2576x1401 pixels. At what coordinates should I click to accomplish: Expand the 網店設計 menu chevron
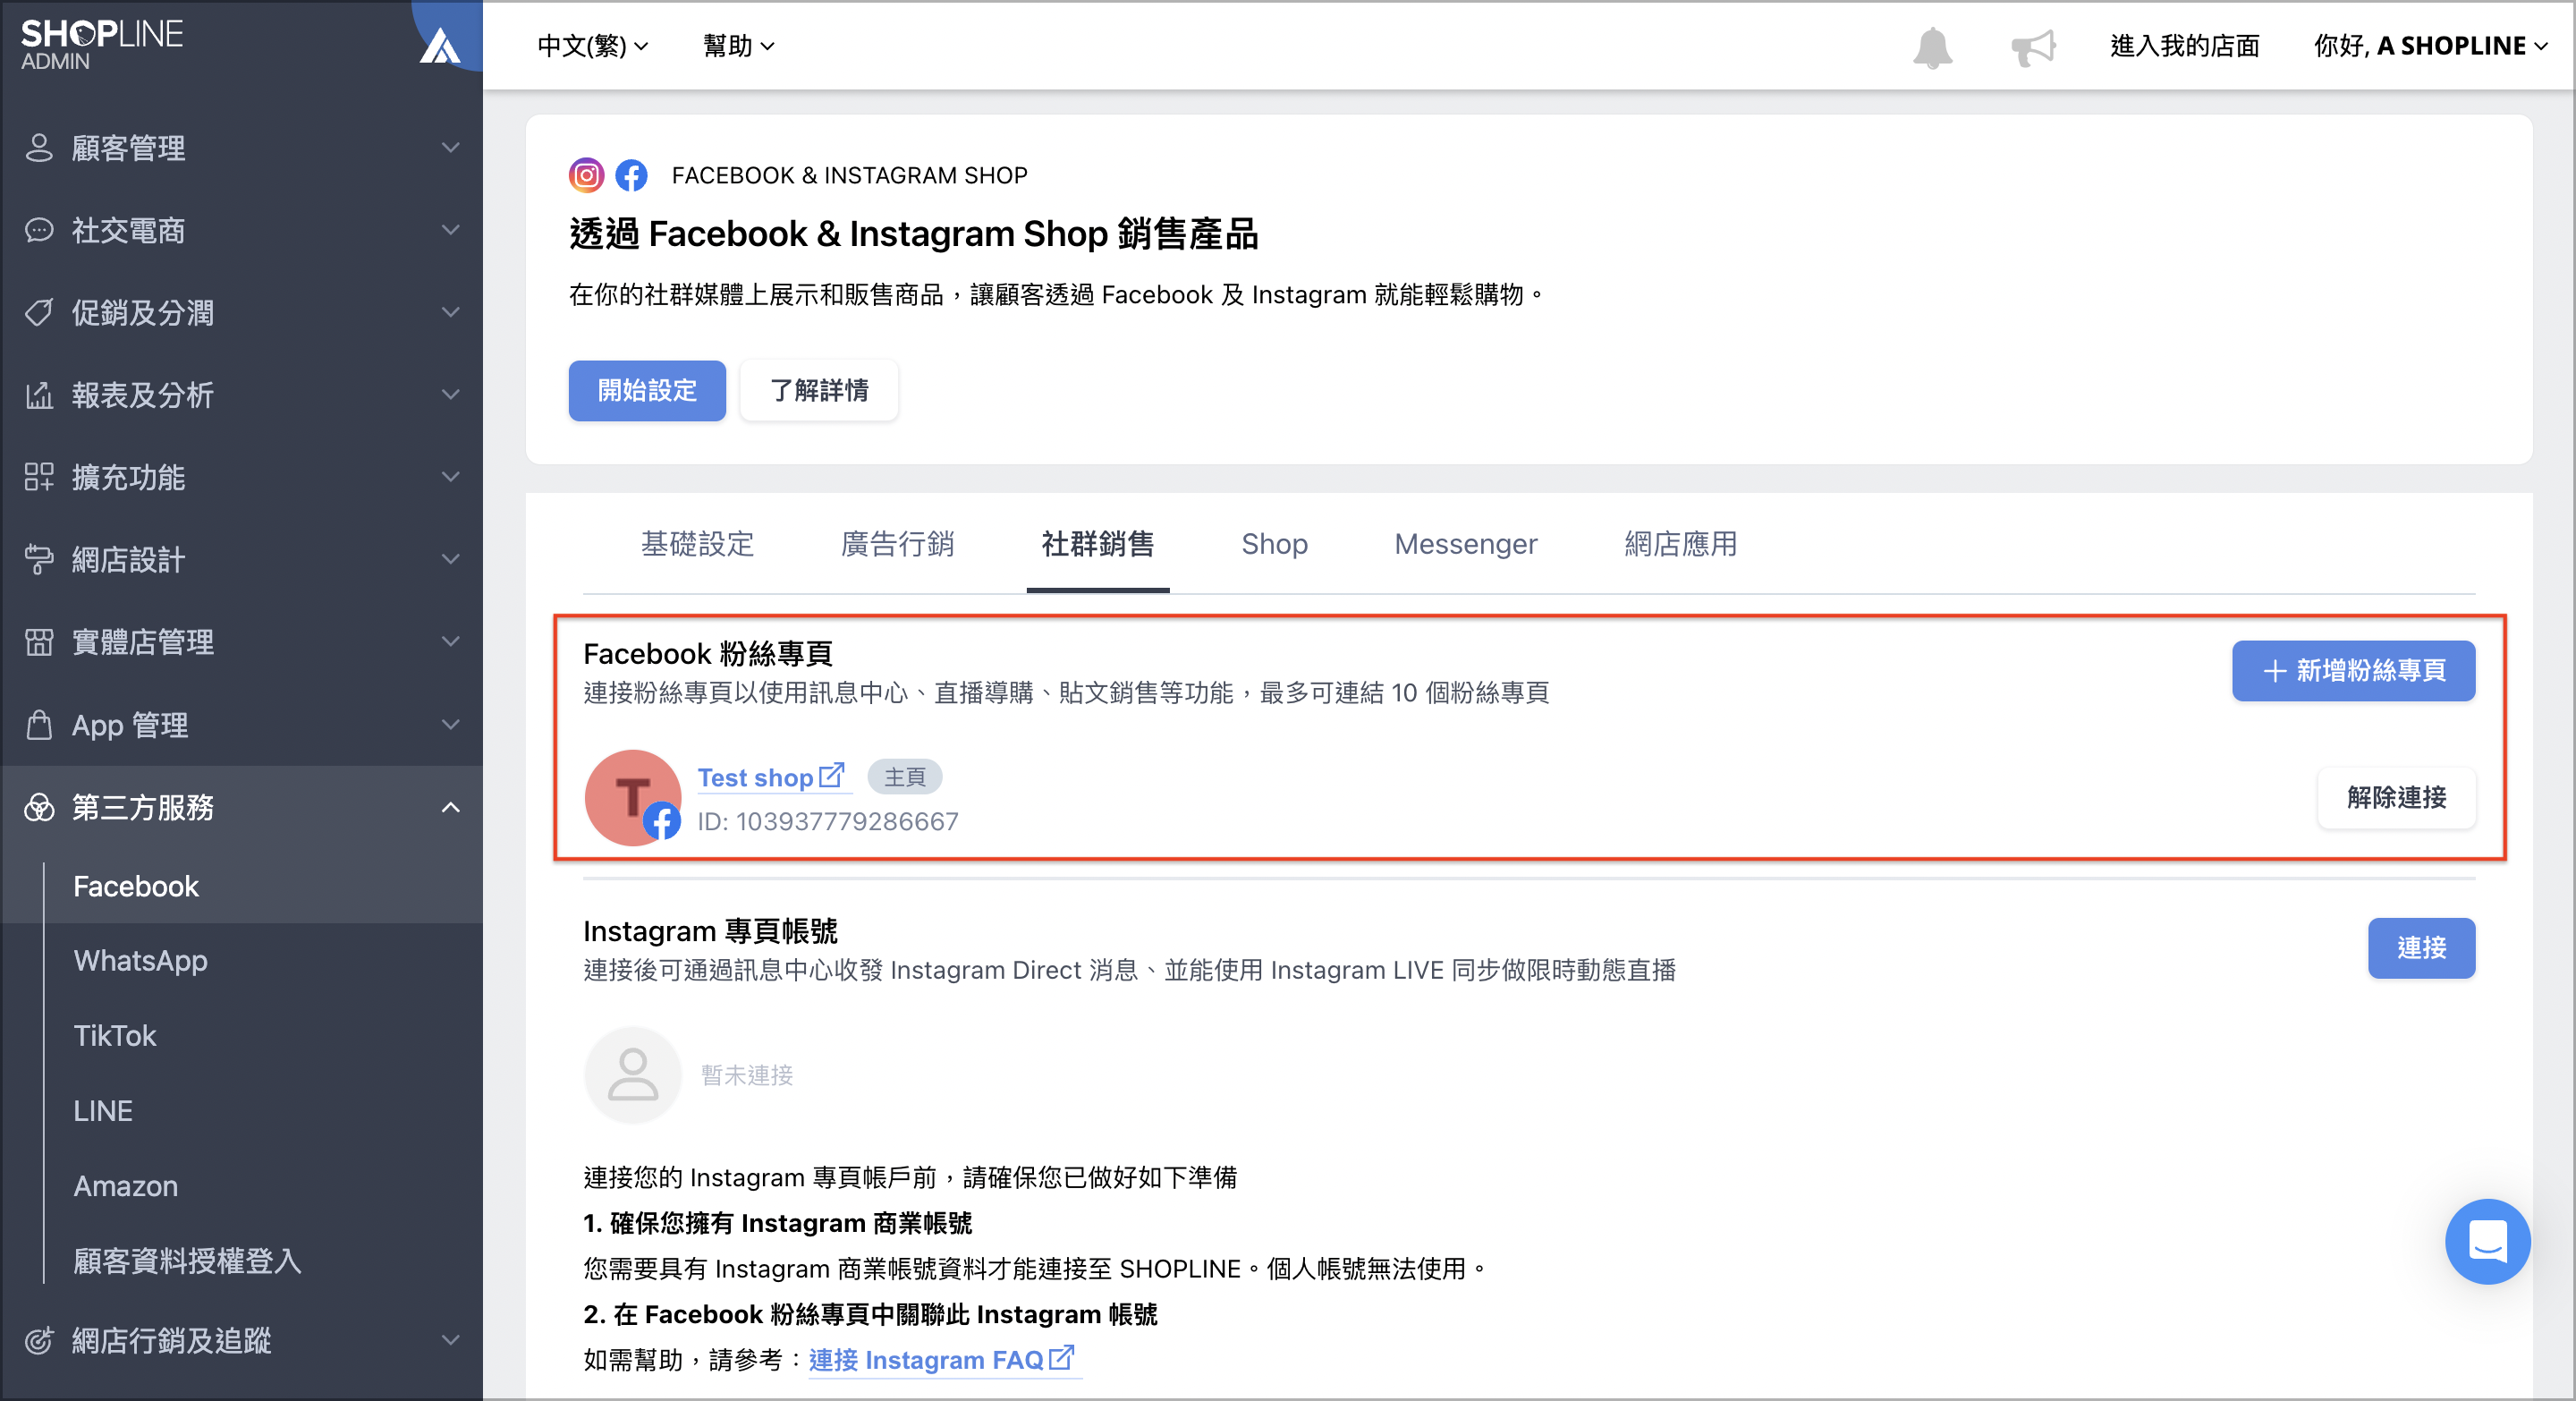[x=451, y=559]
